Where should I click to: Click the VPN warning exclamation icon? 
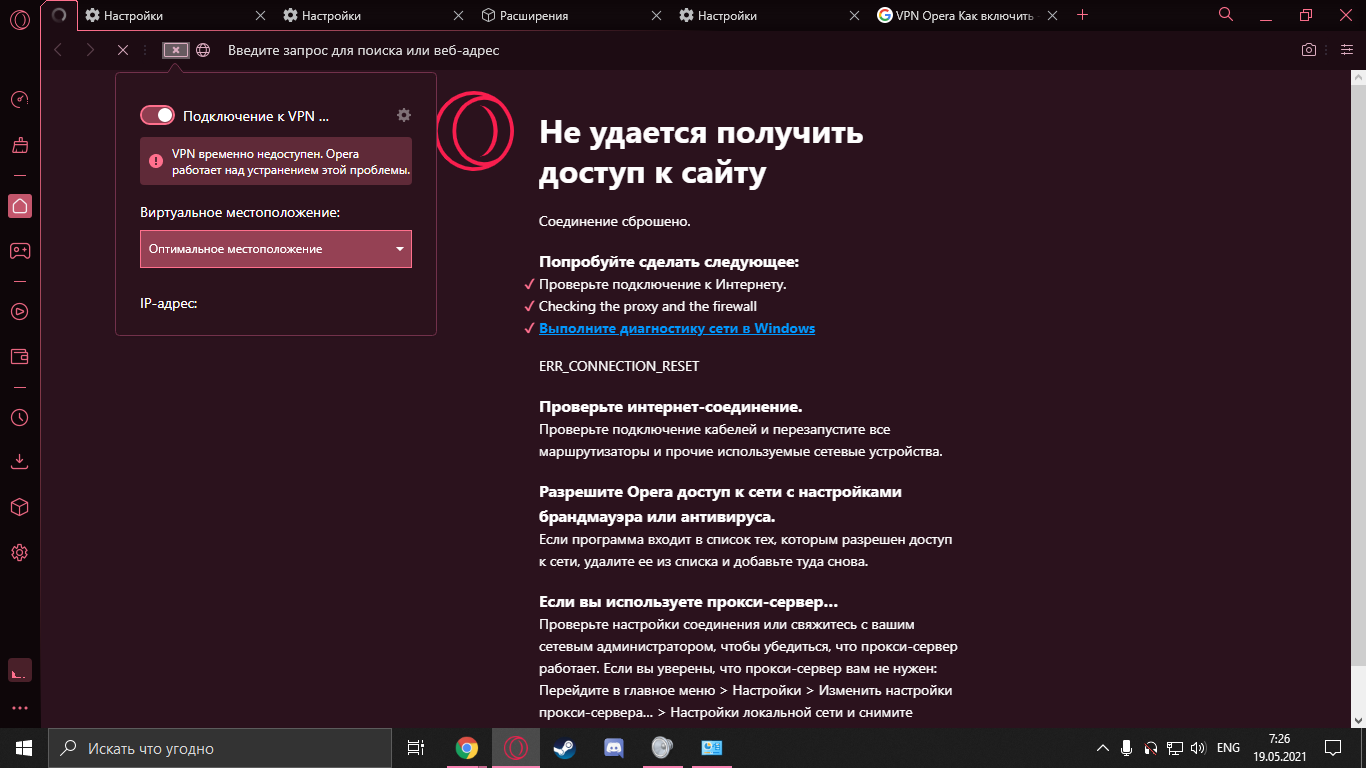coord(156,161)
